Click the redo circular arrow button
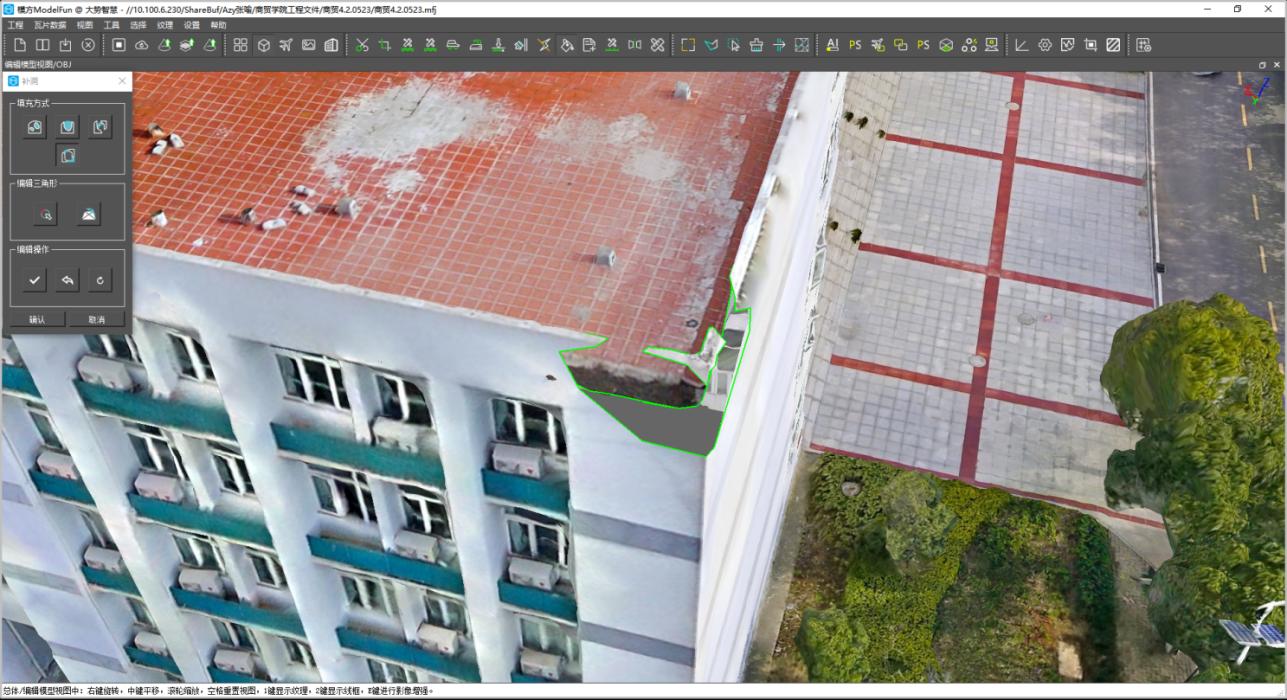Image resolution: width=1287 pixels, height=700 pixels. coord(101,281)
